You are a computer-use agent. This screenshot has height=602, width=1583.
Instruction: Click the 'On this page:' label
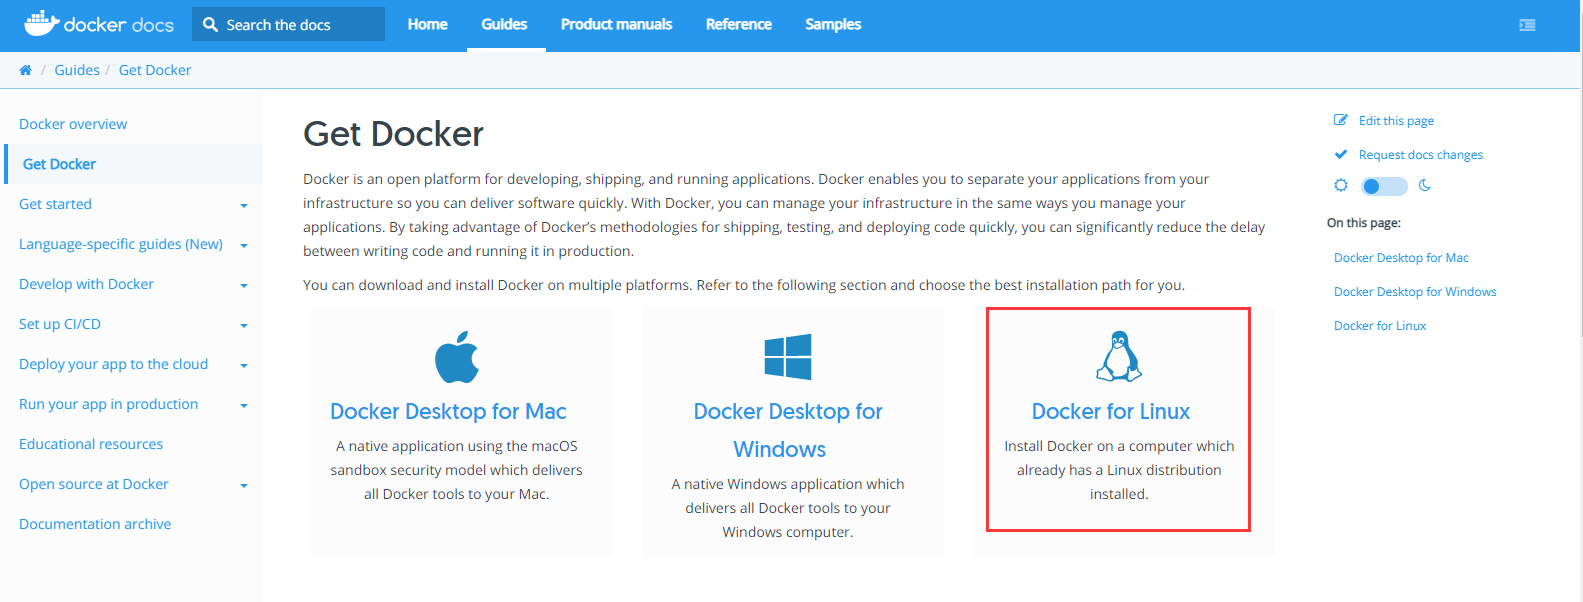point(1364,223)
